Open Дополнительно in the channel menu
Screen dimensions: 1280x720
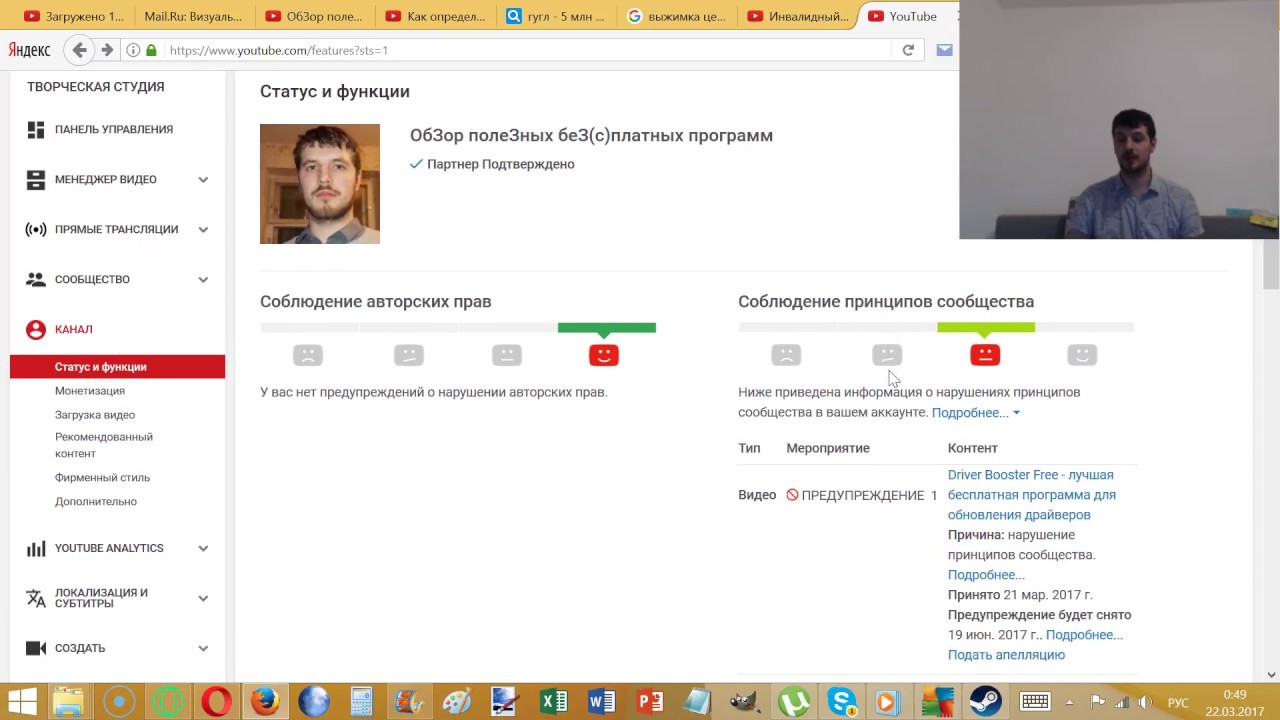(96, 502)
